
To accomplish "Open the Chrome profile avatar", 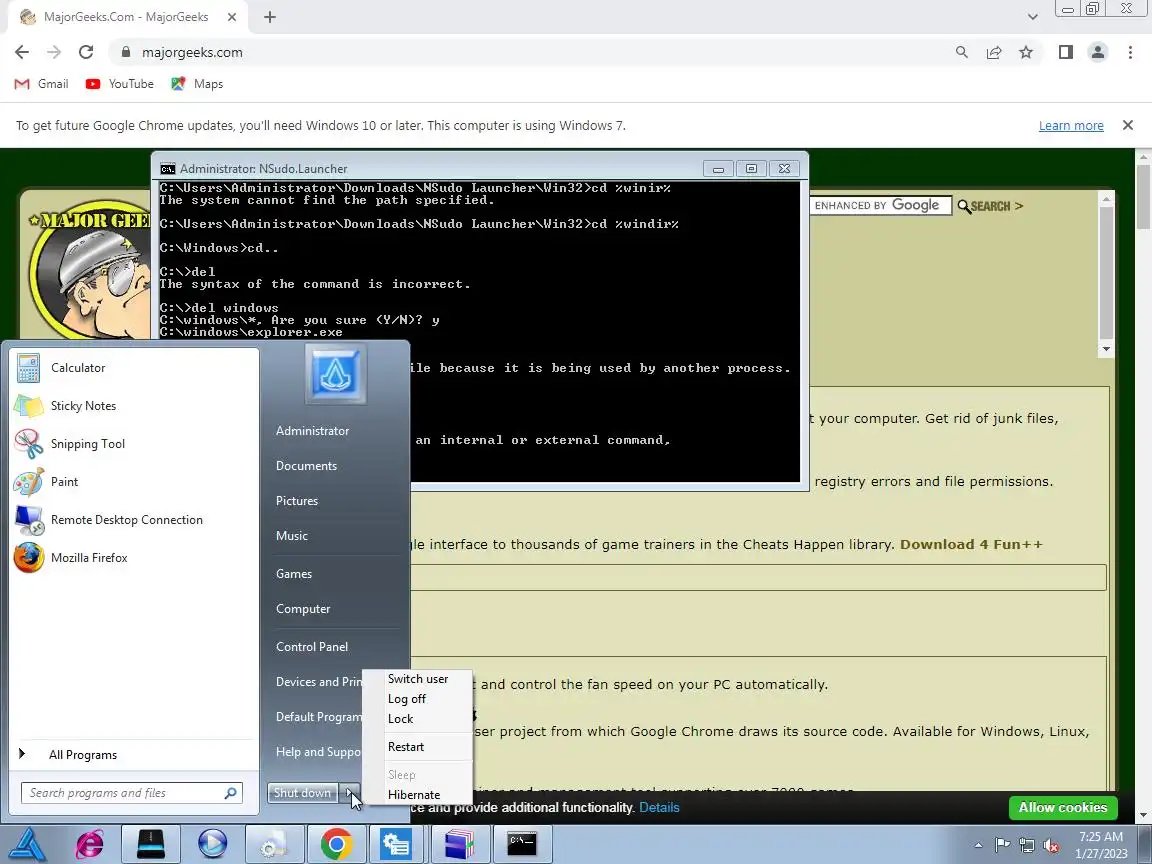I will (x=1098, y=52).
